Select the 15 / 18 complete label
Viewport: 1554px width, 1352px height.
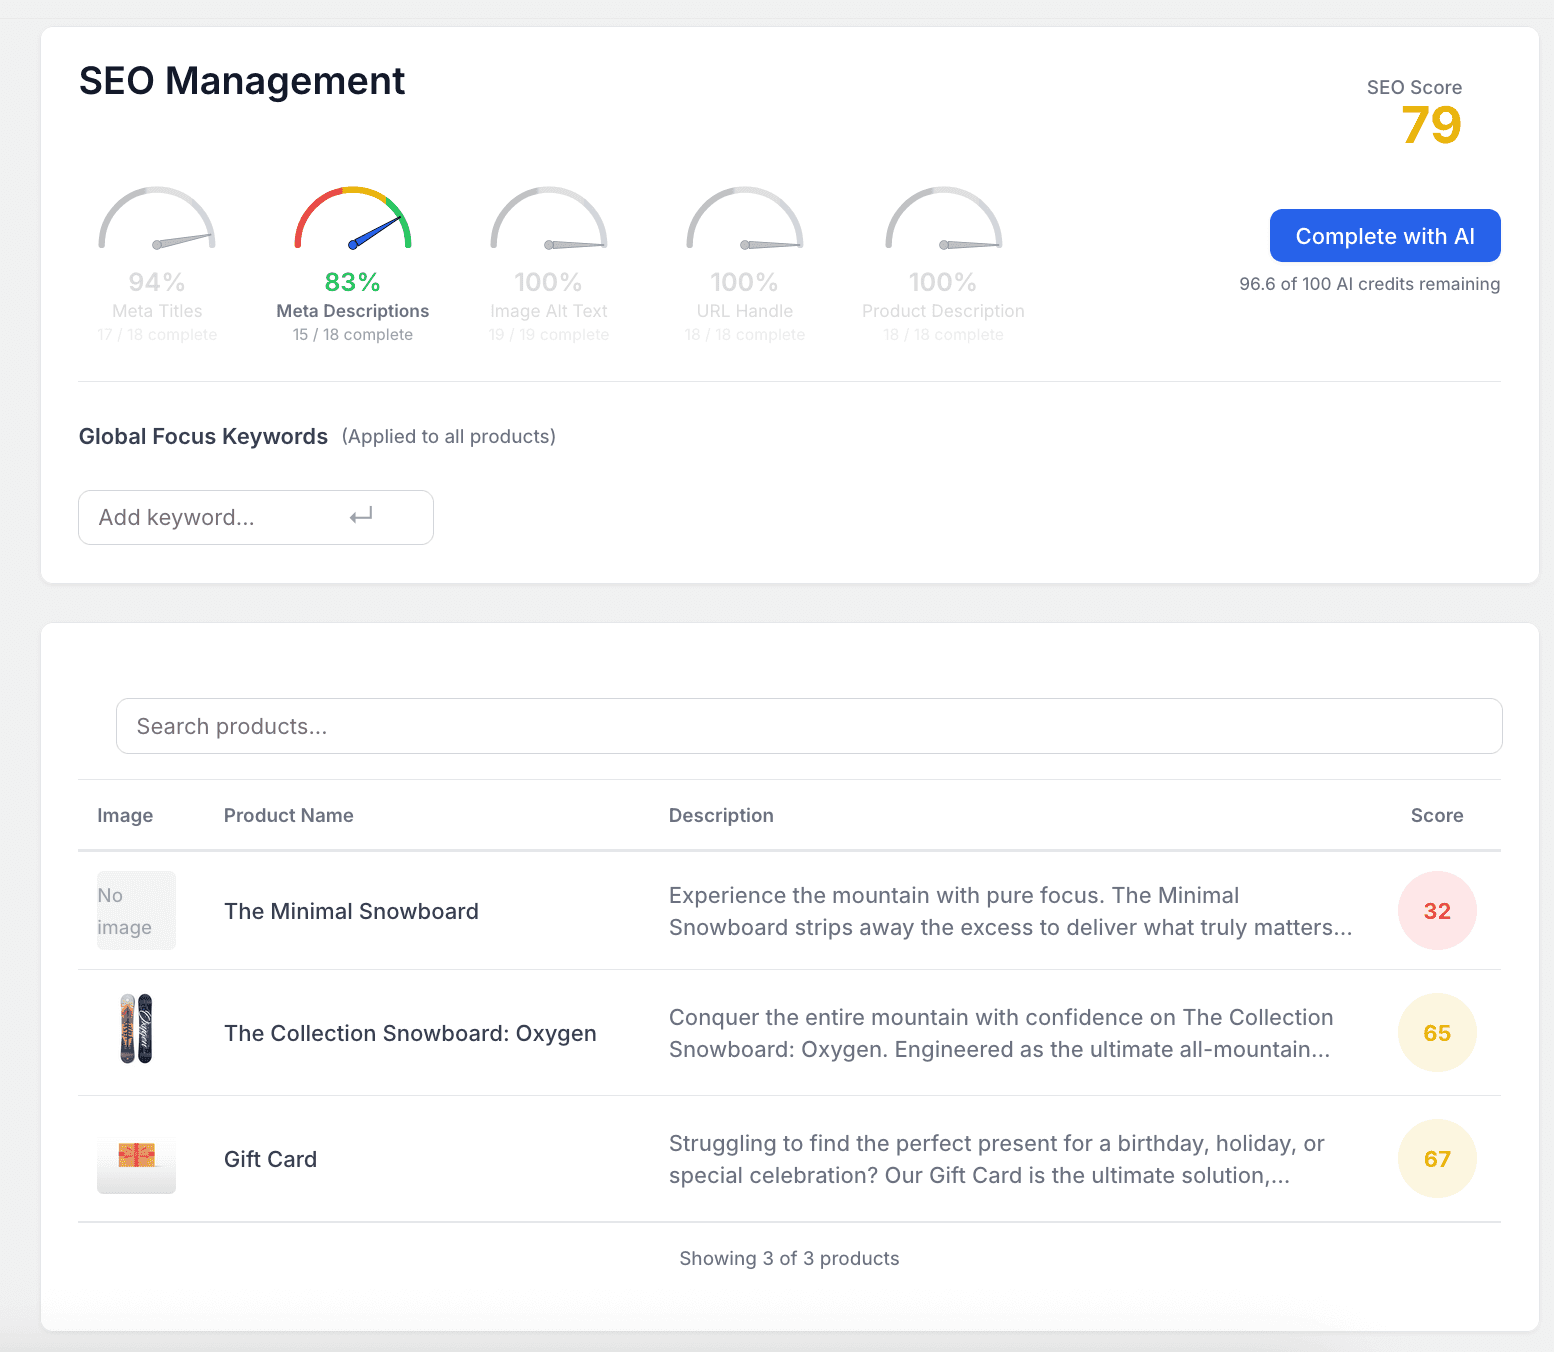click(352, 334)
